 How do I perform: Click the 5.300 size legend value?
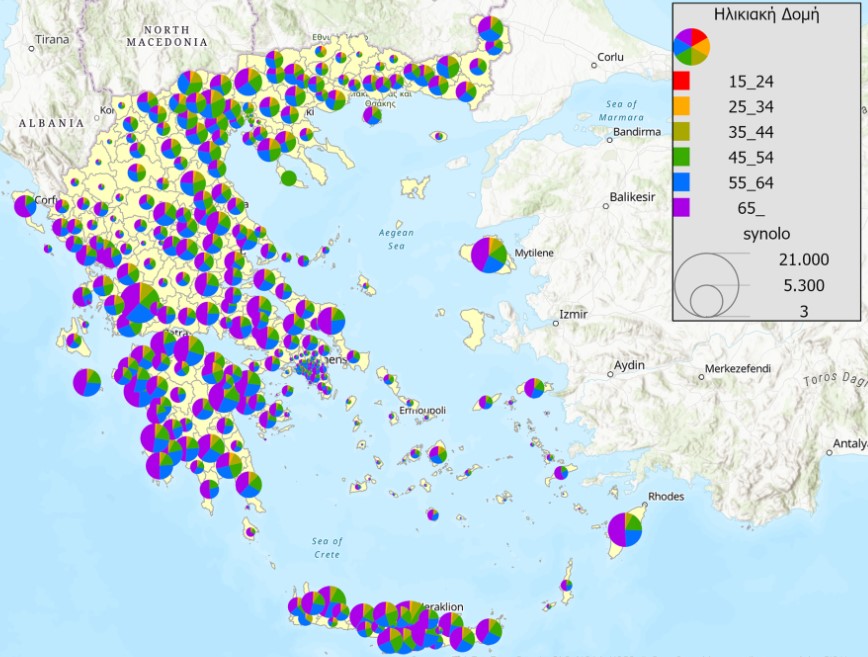click(804, 286)
